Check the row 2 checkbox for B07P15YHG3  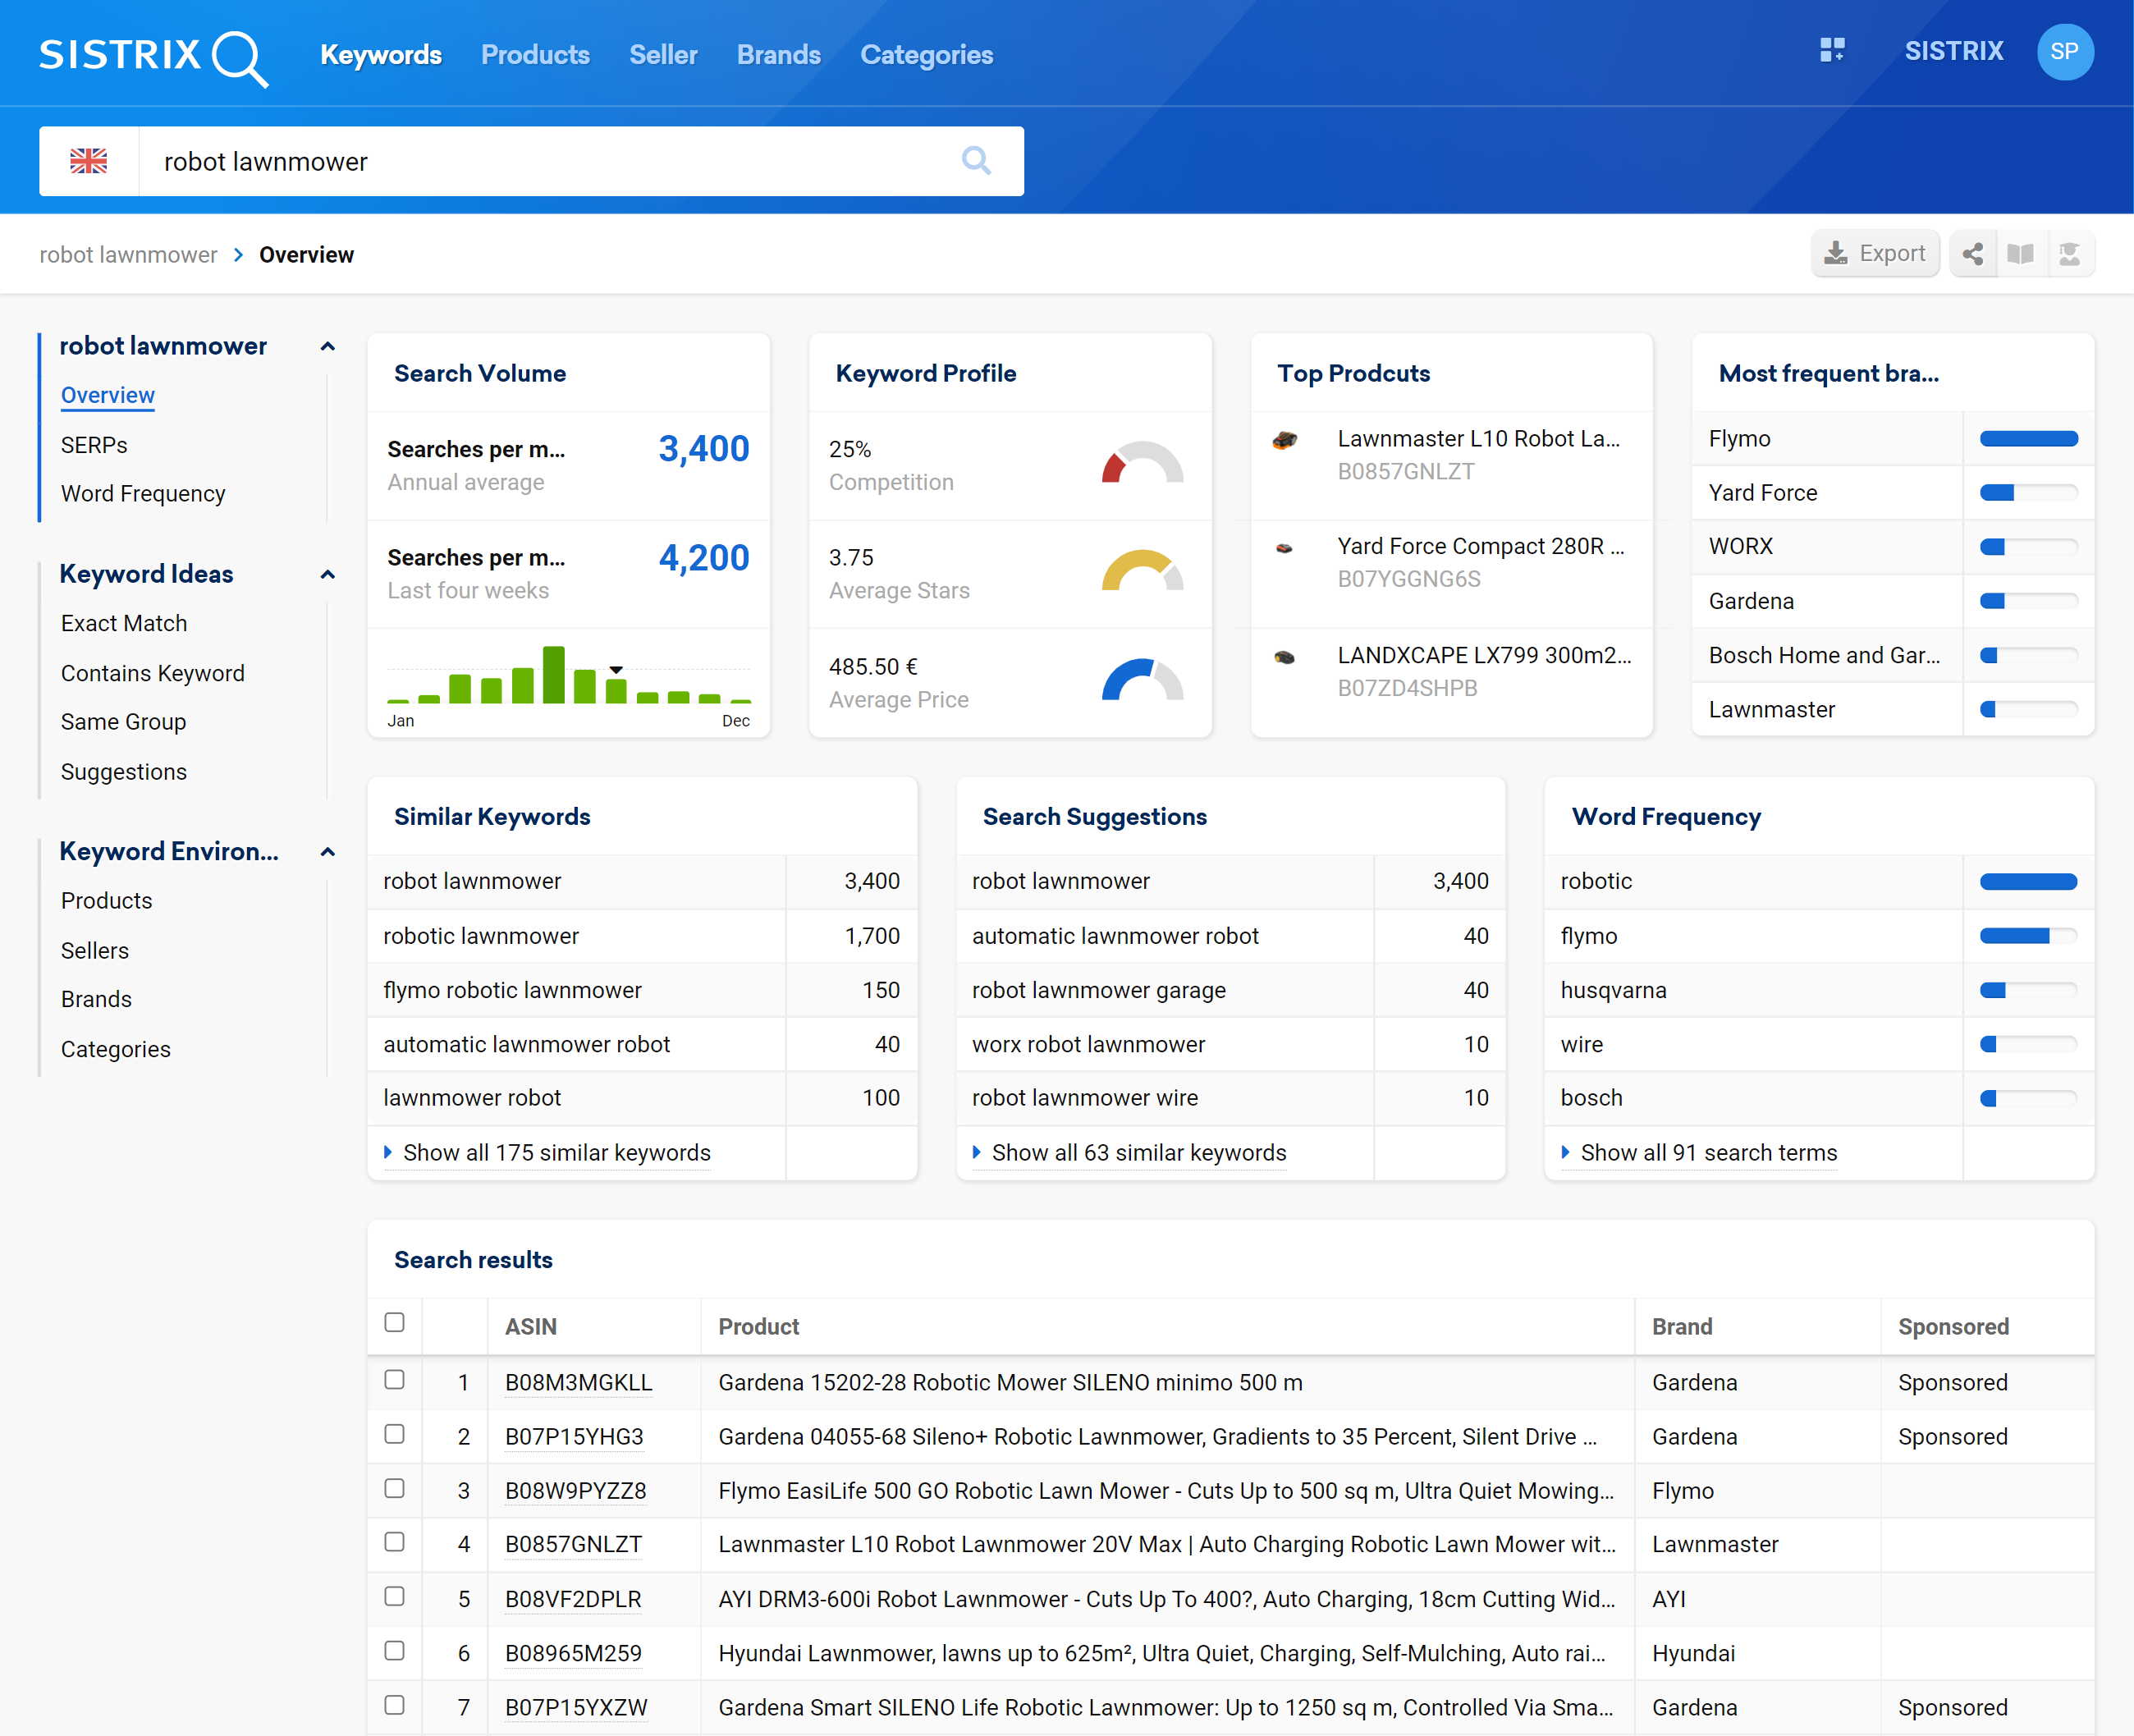coord(395,1434)
